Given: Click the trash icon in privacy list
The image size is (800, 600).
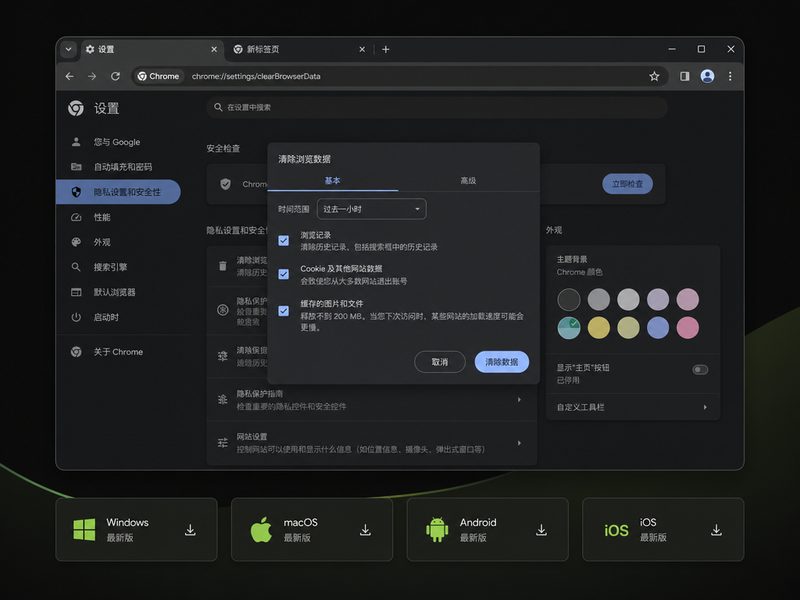Looking at the screenshot, I should pyautogui.click(x=222, y=266).
